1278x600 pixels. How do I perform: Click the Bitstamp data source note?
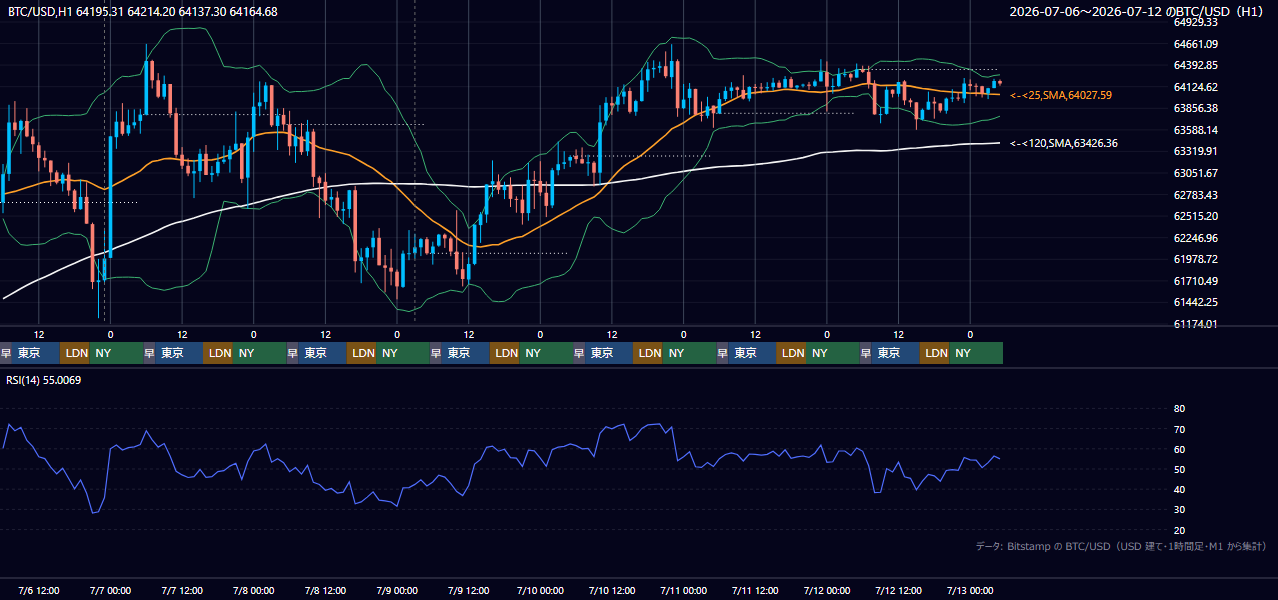1121,546
